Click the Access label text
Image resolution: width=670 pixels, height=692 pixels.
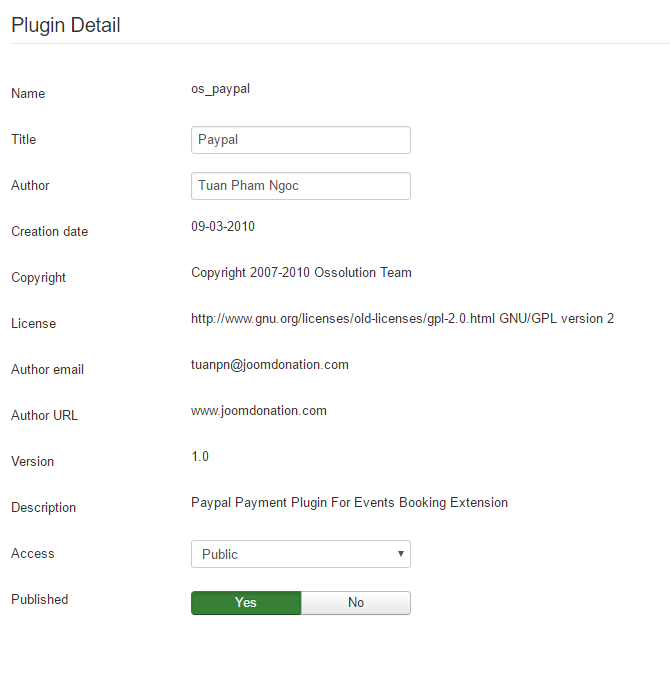pos(33,554)
